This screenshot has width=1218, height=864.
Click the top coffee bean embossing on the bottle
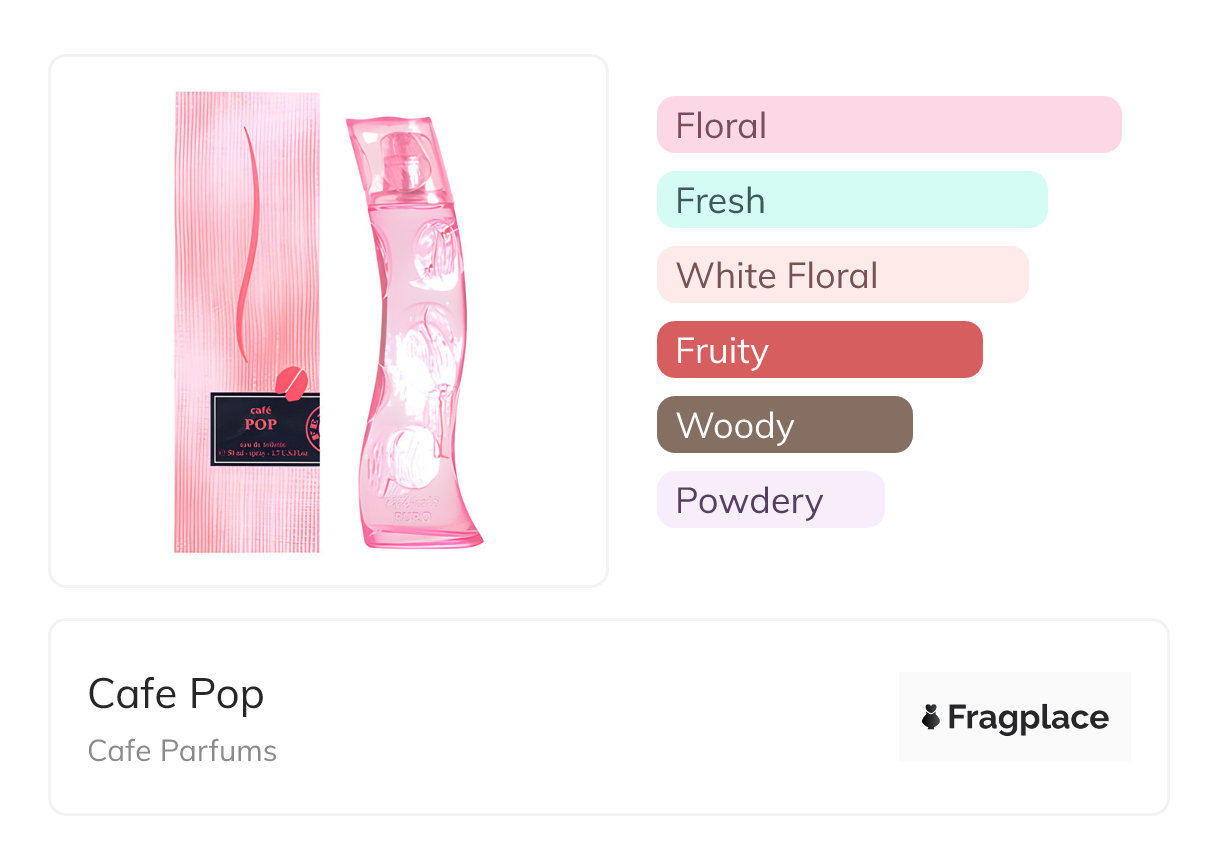coord(432,241)
